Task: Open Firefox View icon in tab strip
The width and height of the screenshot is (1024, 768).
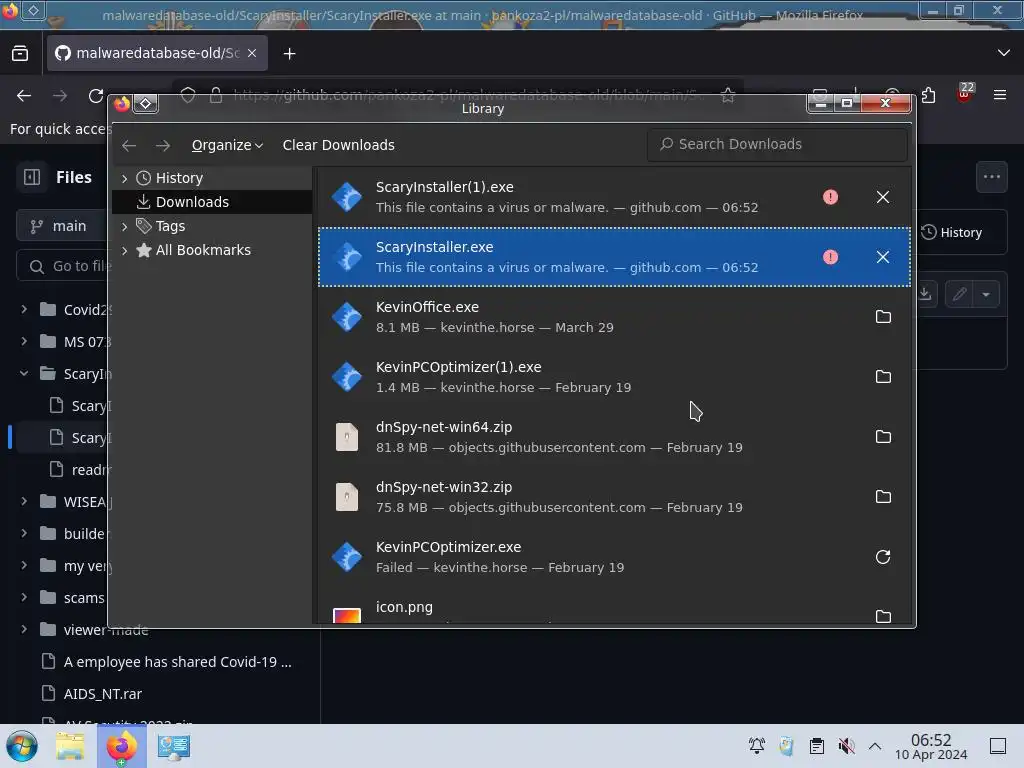Action: click(20, 54)
